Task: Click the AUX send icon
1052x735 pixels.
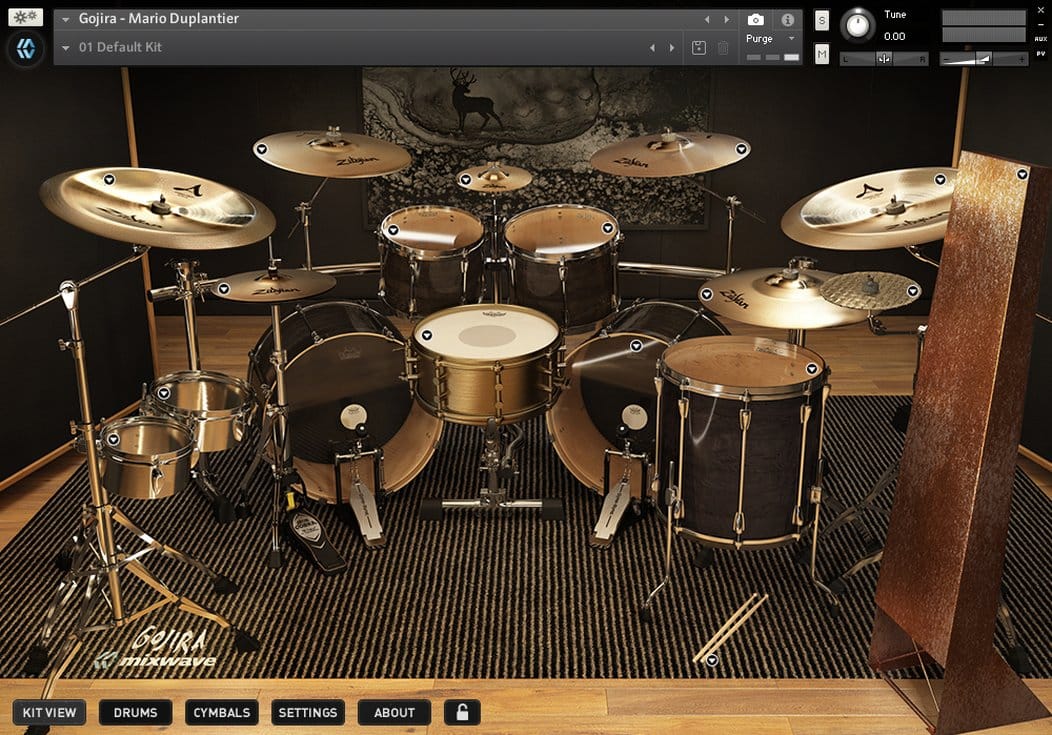Action: pyautogui.click(x=1042, y=39)
